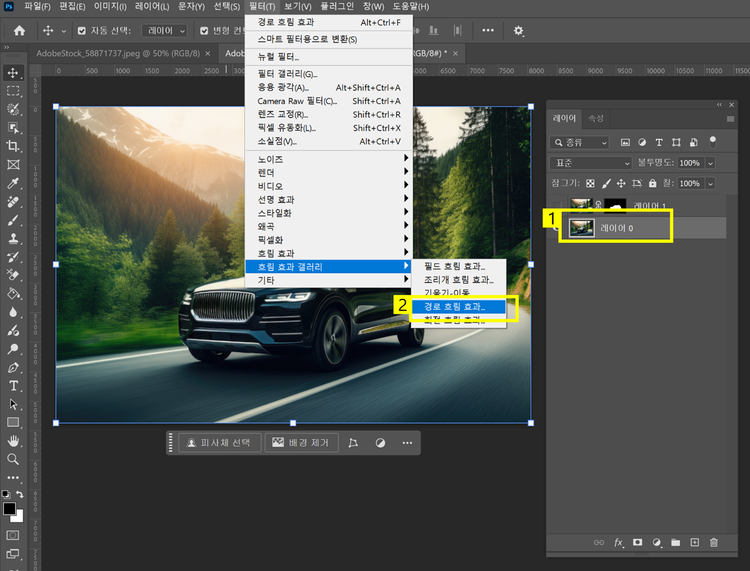Expand the 왜곡 submenu
This screenshot has width=750, height=571.
[x=329, y=226]
